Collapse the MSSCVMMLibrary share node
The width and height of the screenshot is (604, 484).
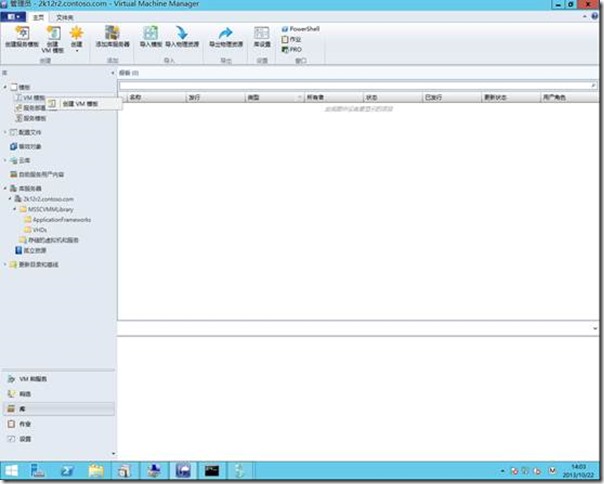[x=15, y=209]
